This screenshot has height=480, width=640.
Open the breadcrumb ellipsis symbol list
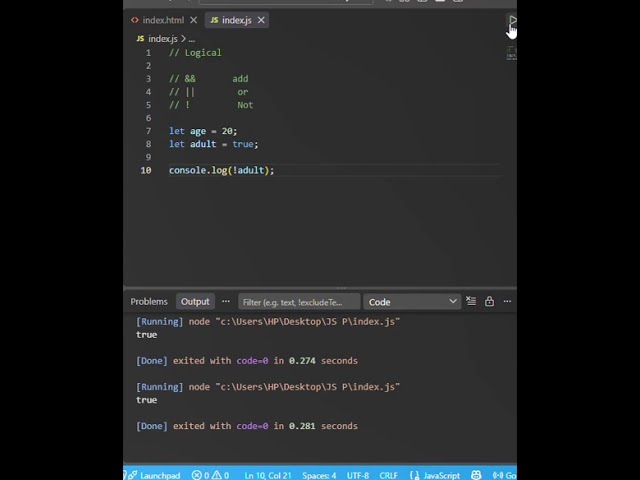pyautogui.click(x=192, y=39)
